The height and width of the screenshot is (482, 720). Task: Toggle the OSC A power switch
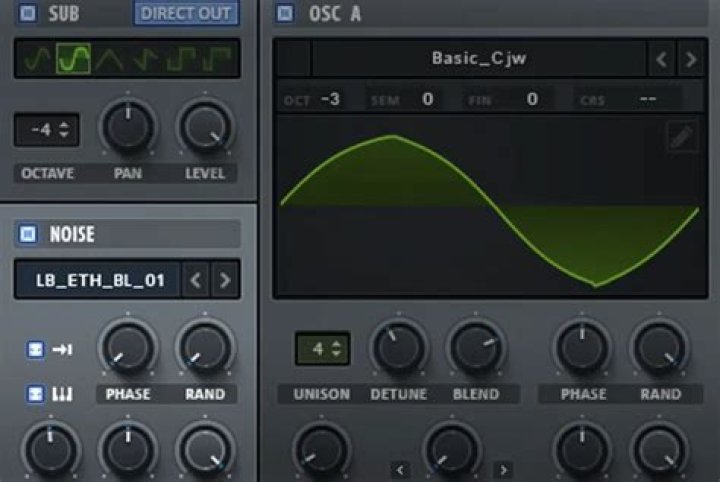[x=285, y=13]
